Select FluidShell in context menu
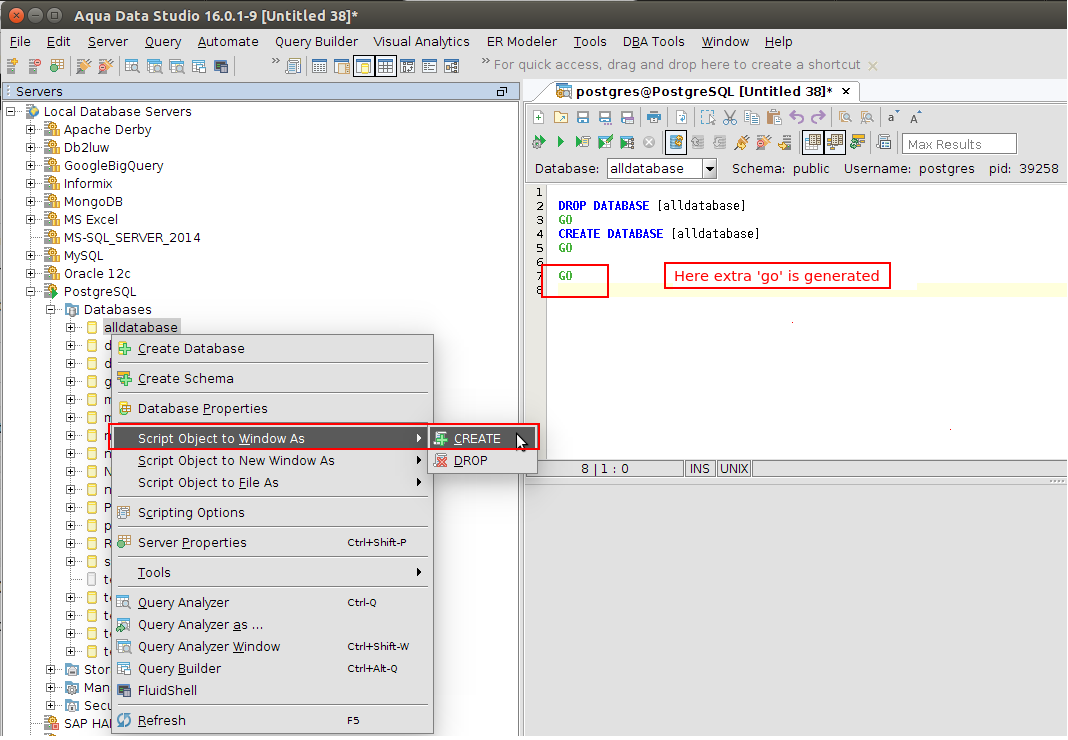The width and height of the screenshot is (1068, 740). coord(272,690)
